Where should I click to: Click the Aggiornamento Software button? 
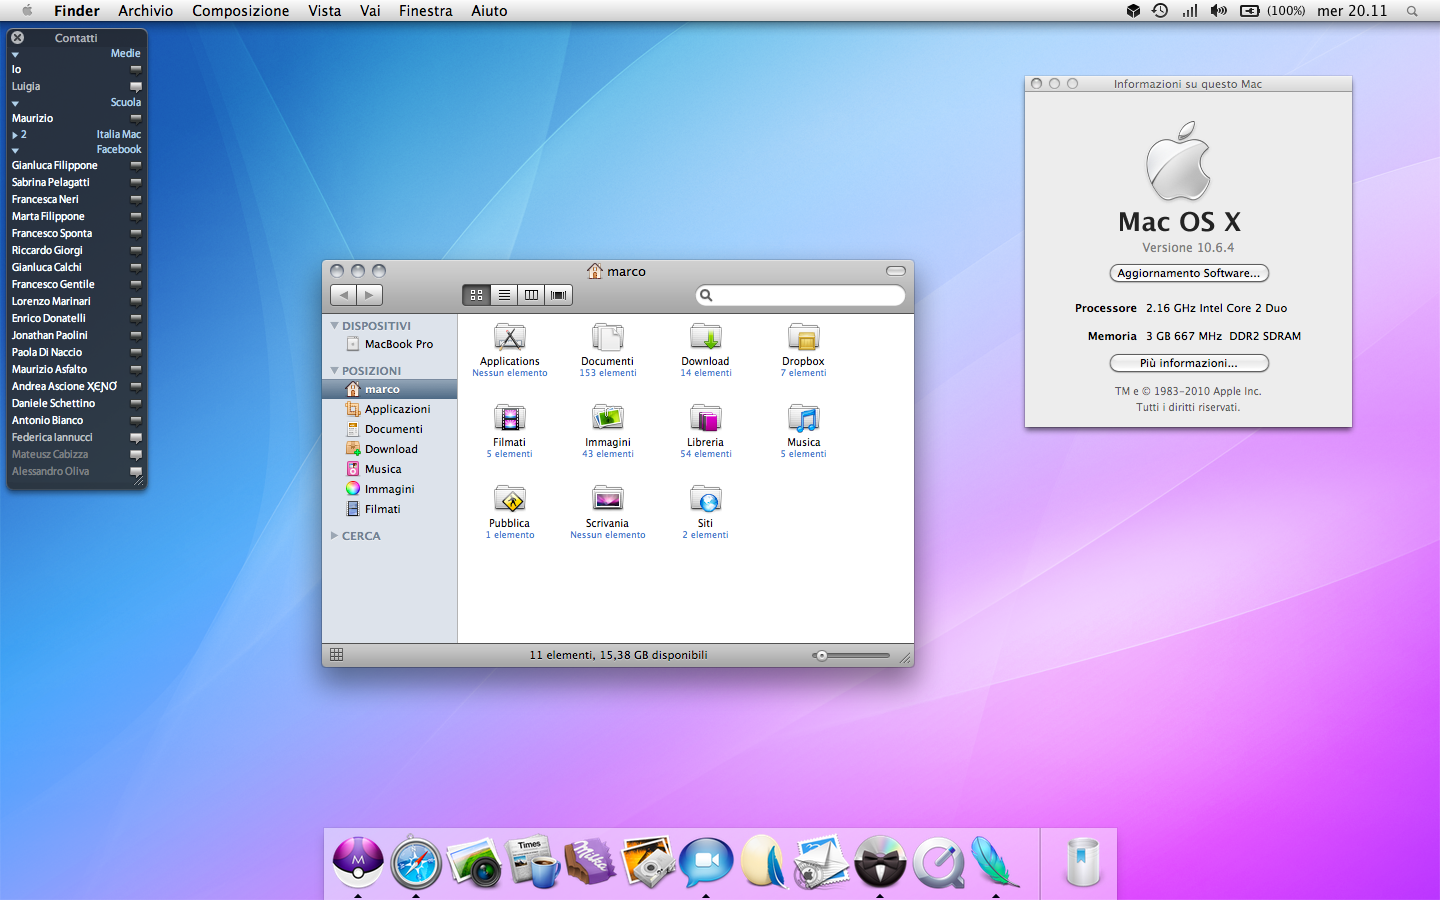tap(1189, 273)
